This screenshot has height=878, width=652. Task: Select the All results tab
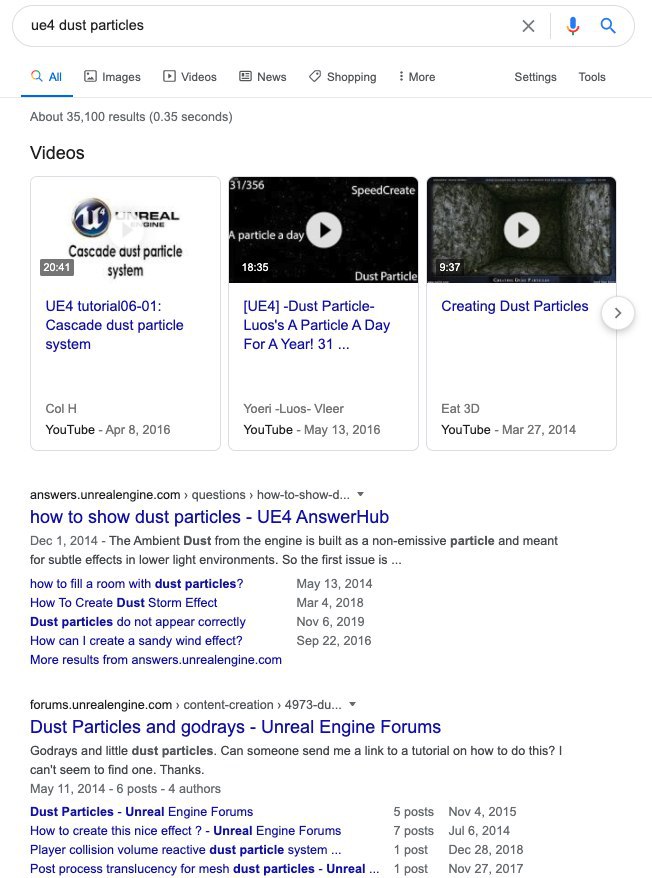pos(46,77)
